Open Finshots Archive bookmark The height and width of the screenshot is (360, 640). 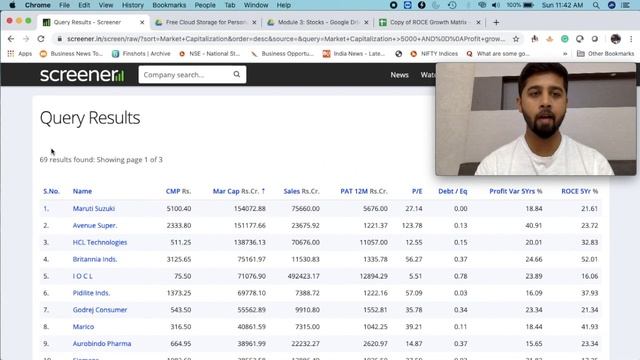tap(141, 53)
